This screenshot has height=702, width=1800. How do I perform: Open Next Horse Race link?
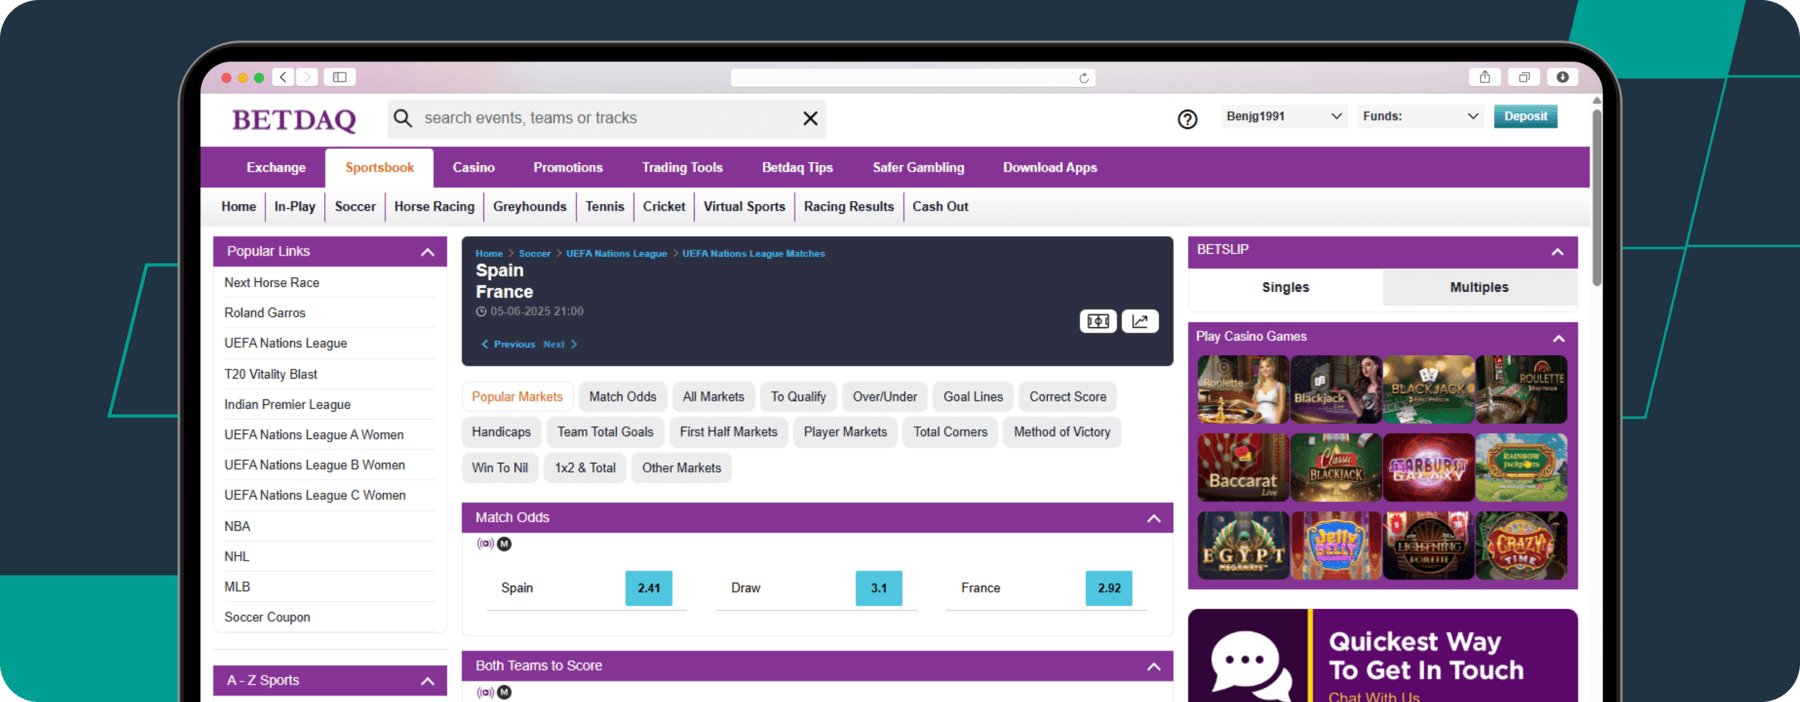[x=272, y=283]
